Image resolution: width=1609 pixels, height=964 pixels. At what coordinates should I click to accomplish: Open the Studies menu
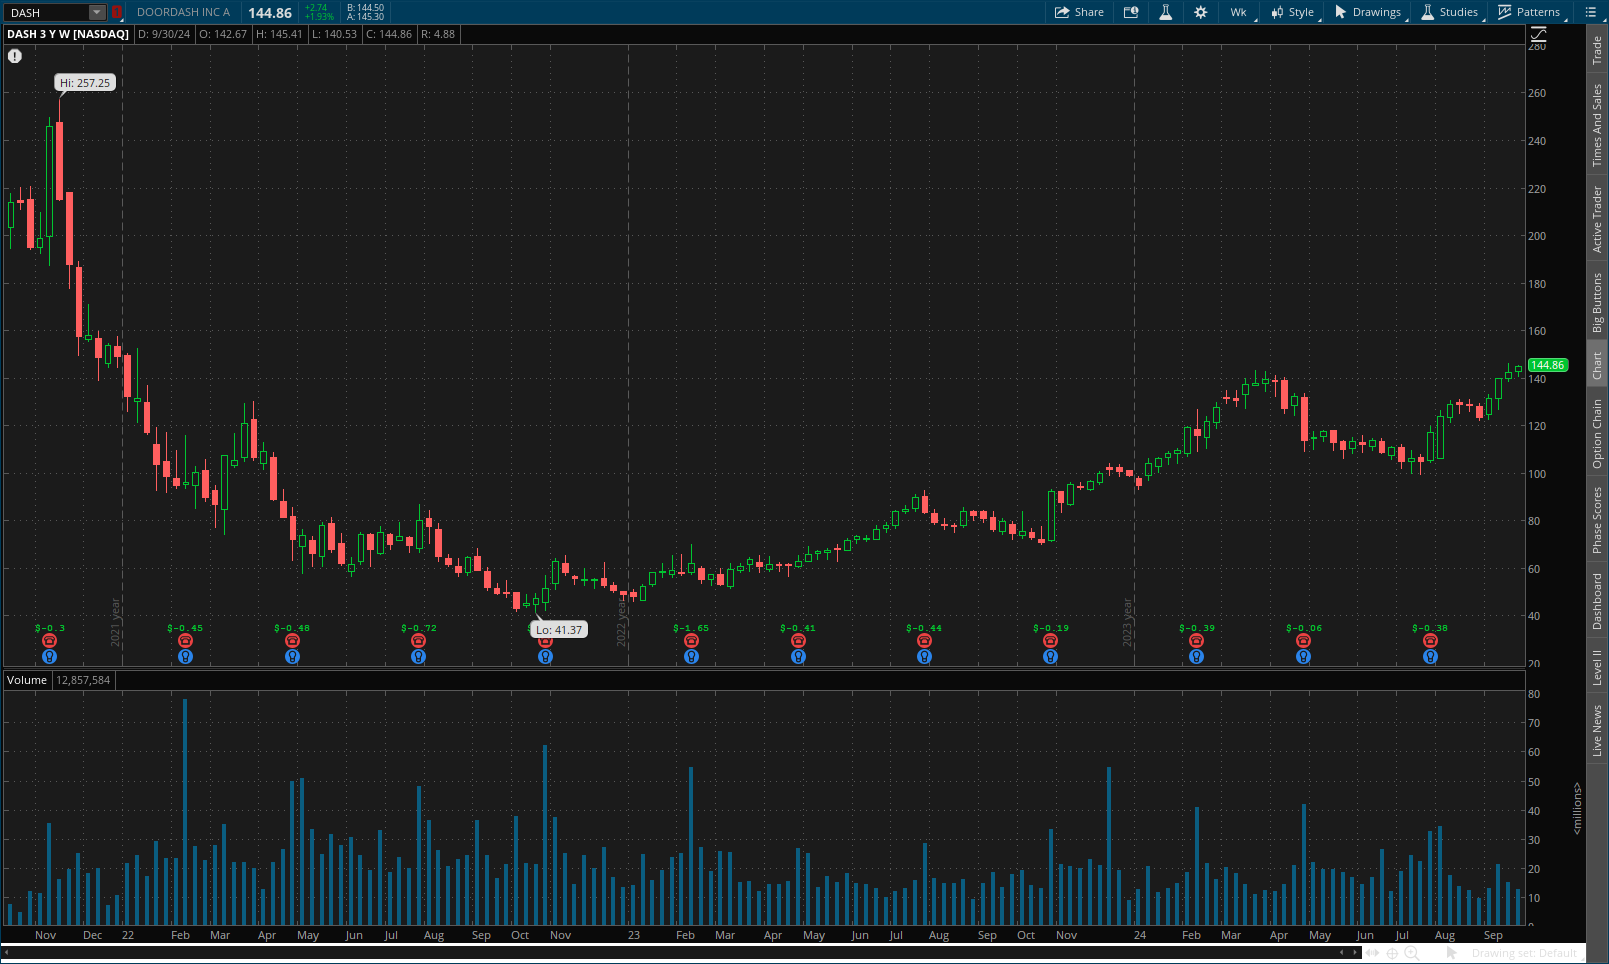(1450, 12)
